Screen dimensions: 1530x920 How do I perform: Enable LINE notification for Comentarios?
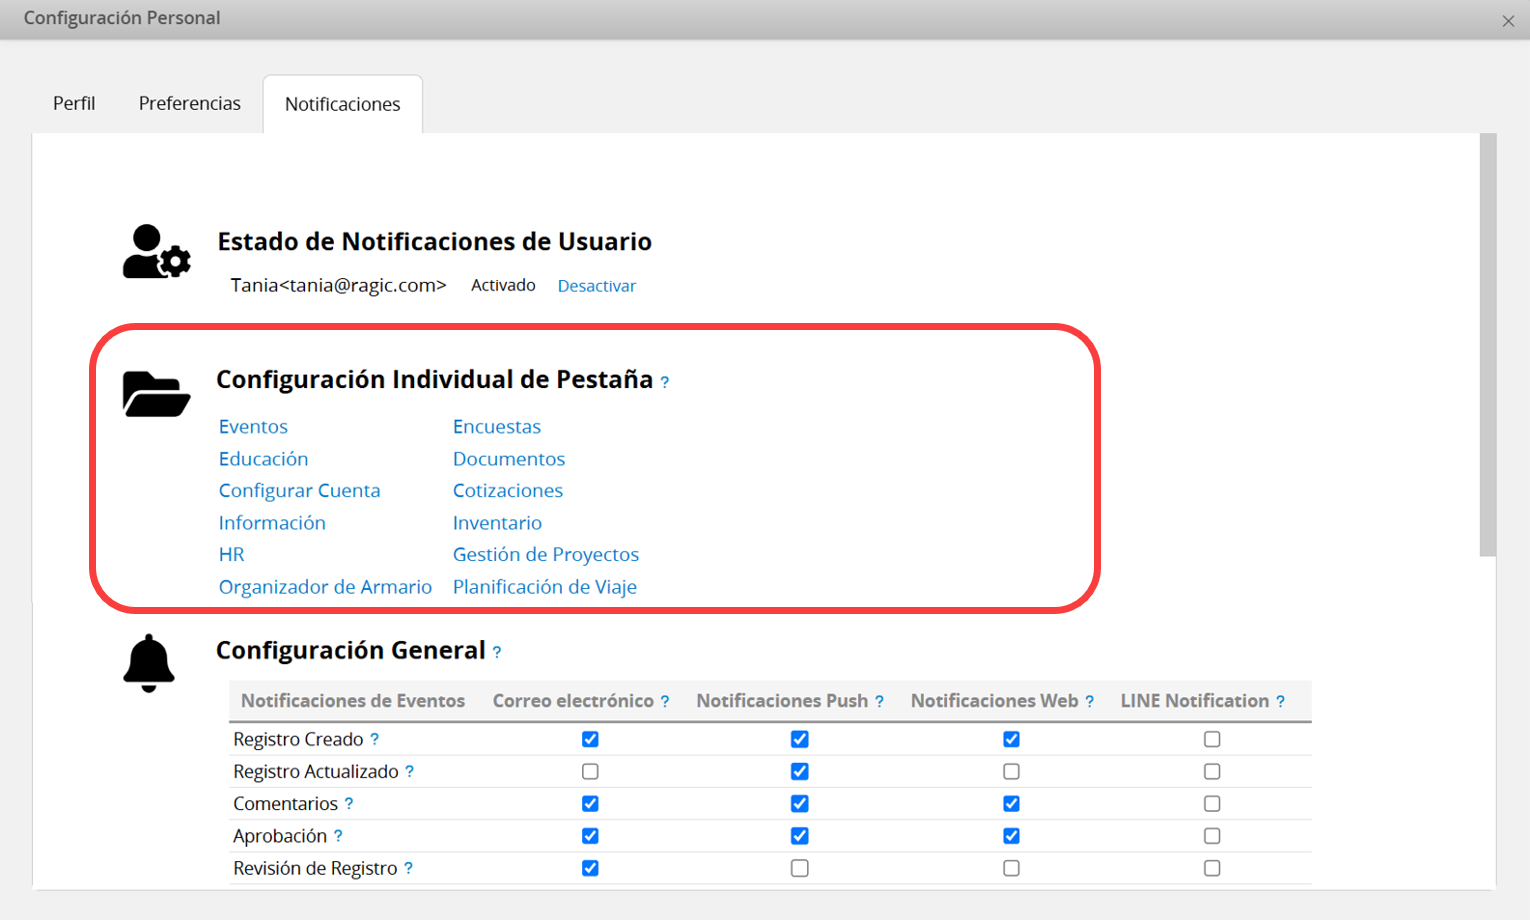1212,804
